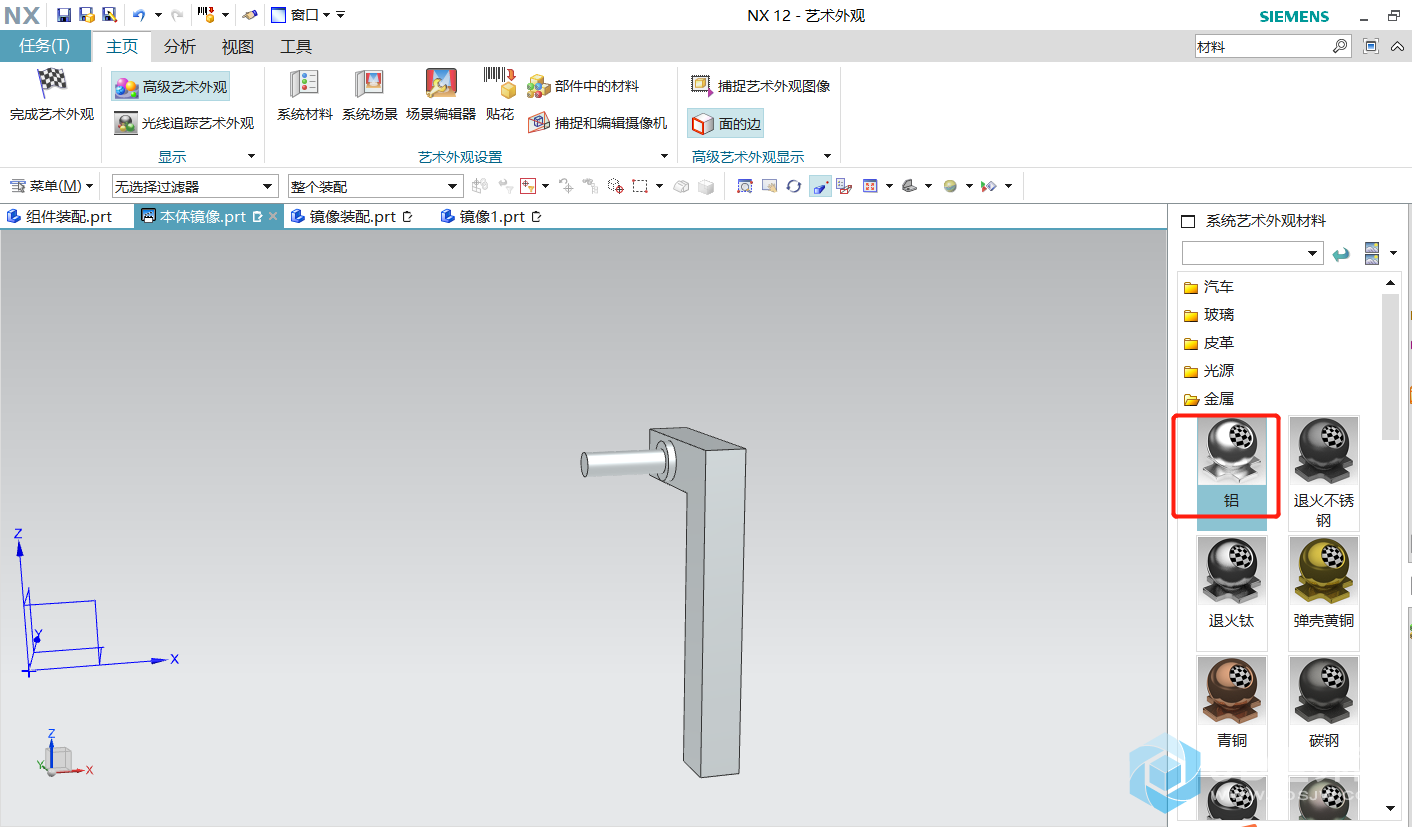
Task: Switch to the 分析 ribbon tab
Action: 180,46
